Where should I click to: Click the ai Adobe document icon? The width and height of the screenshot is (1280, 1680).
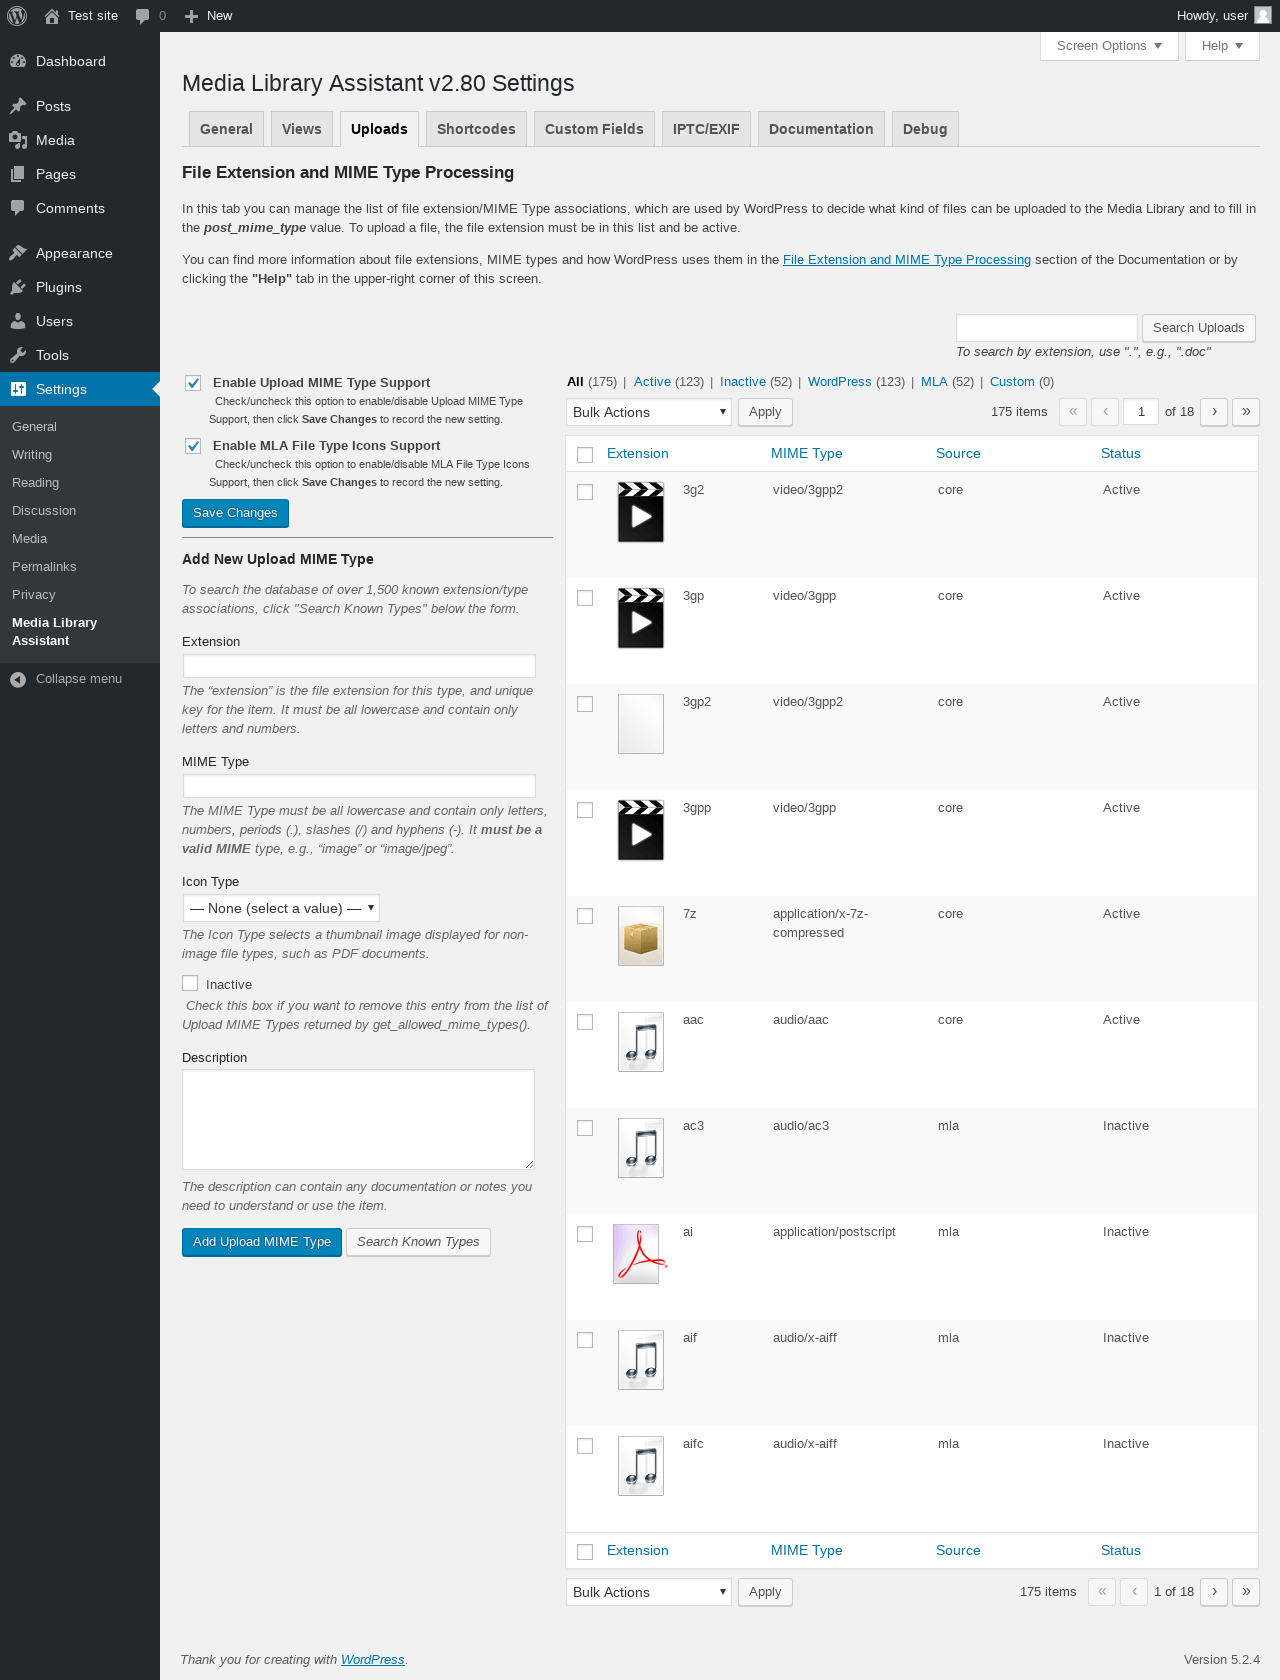click(638, 1254)
